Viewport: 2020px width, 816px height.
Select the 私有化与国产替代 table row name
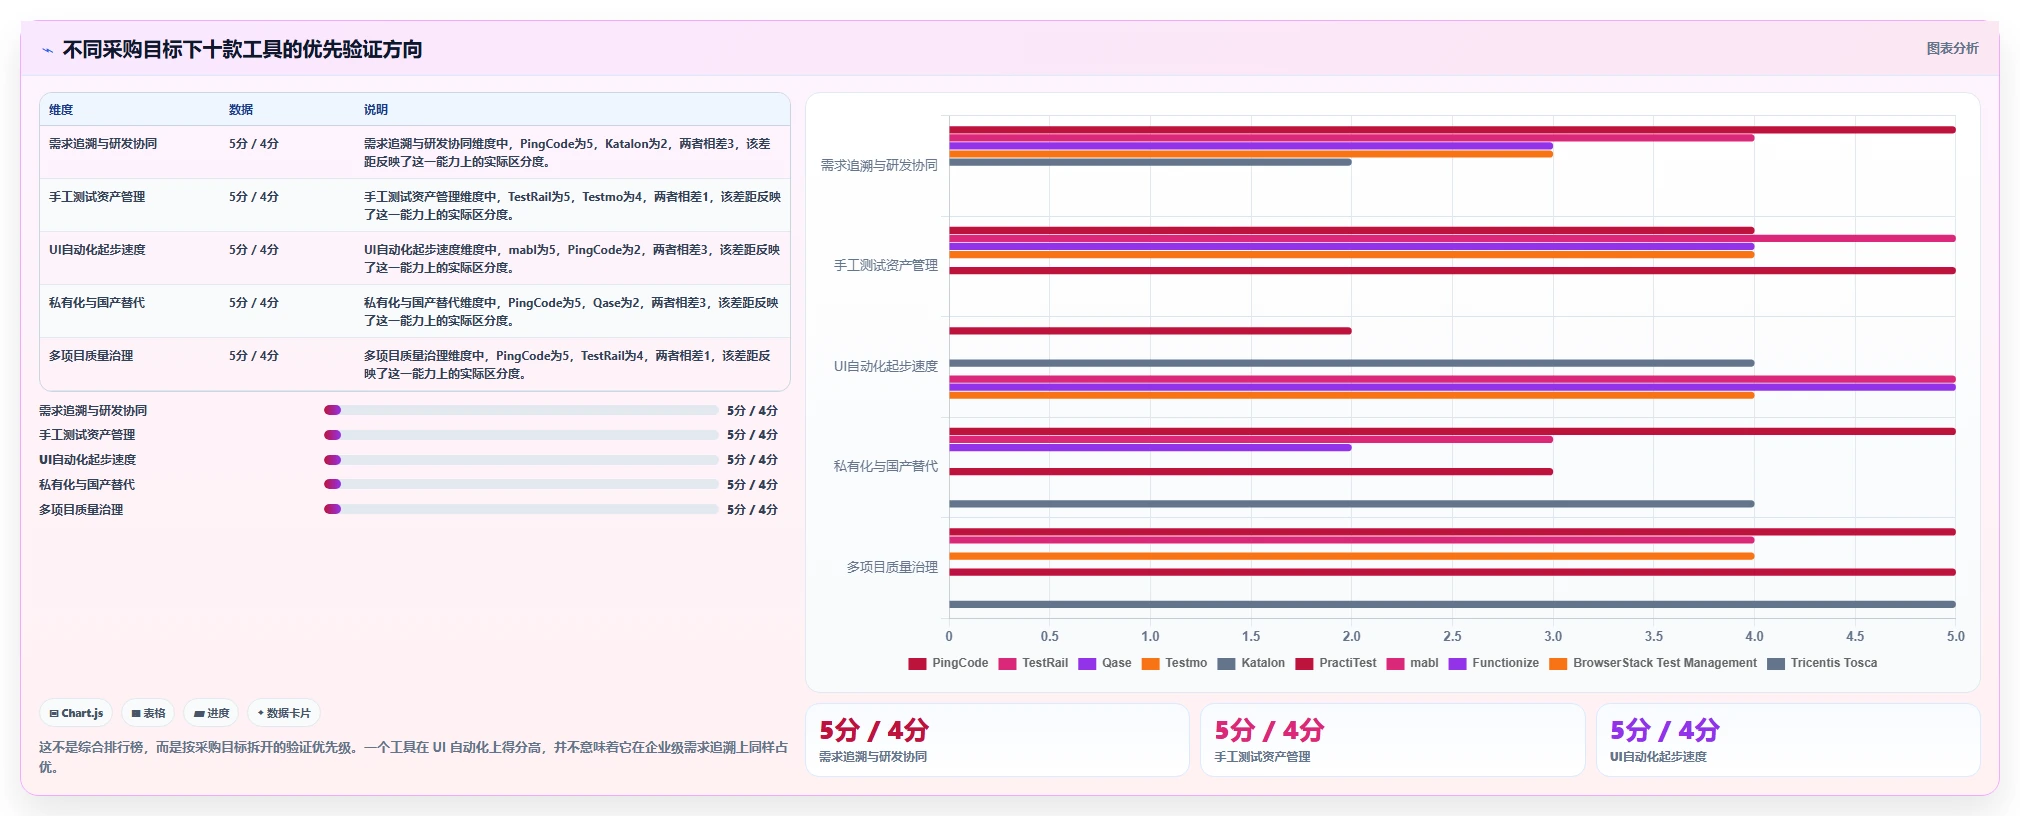(97, 303)
